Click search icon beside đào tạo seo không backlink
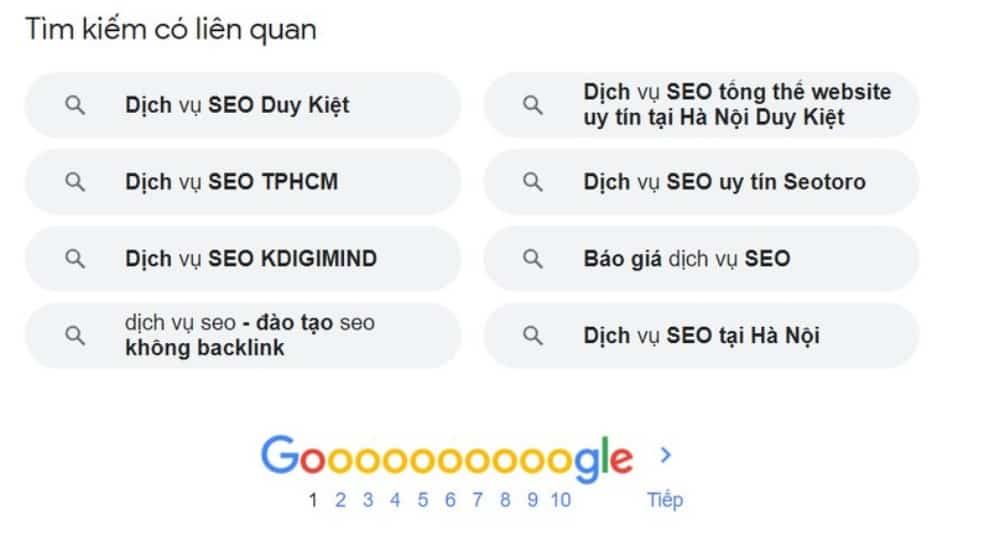986x552 pixels. [x=75, y=336]
